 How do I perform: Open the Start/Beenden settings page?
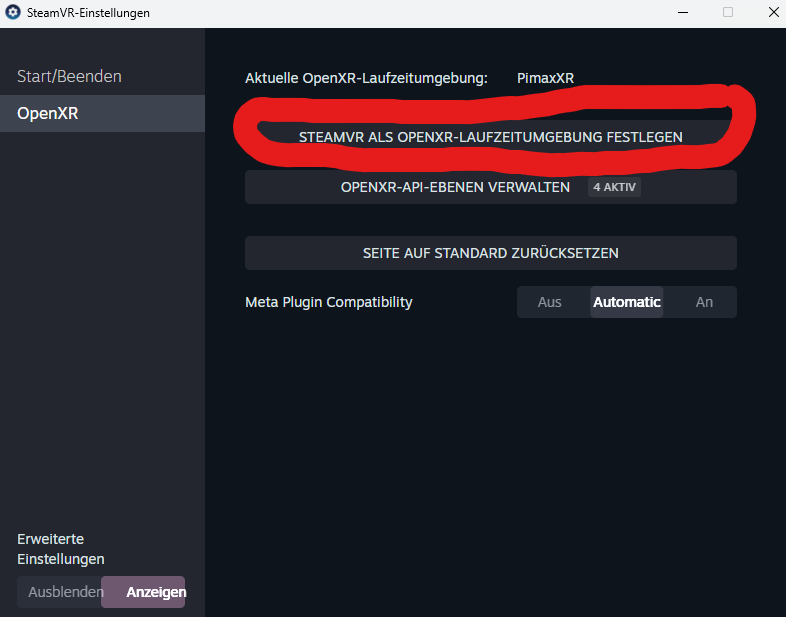pos(102,76)
